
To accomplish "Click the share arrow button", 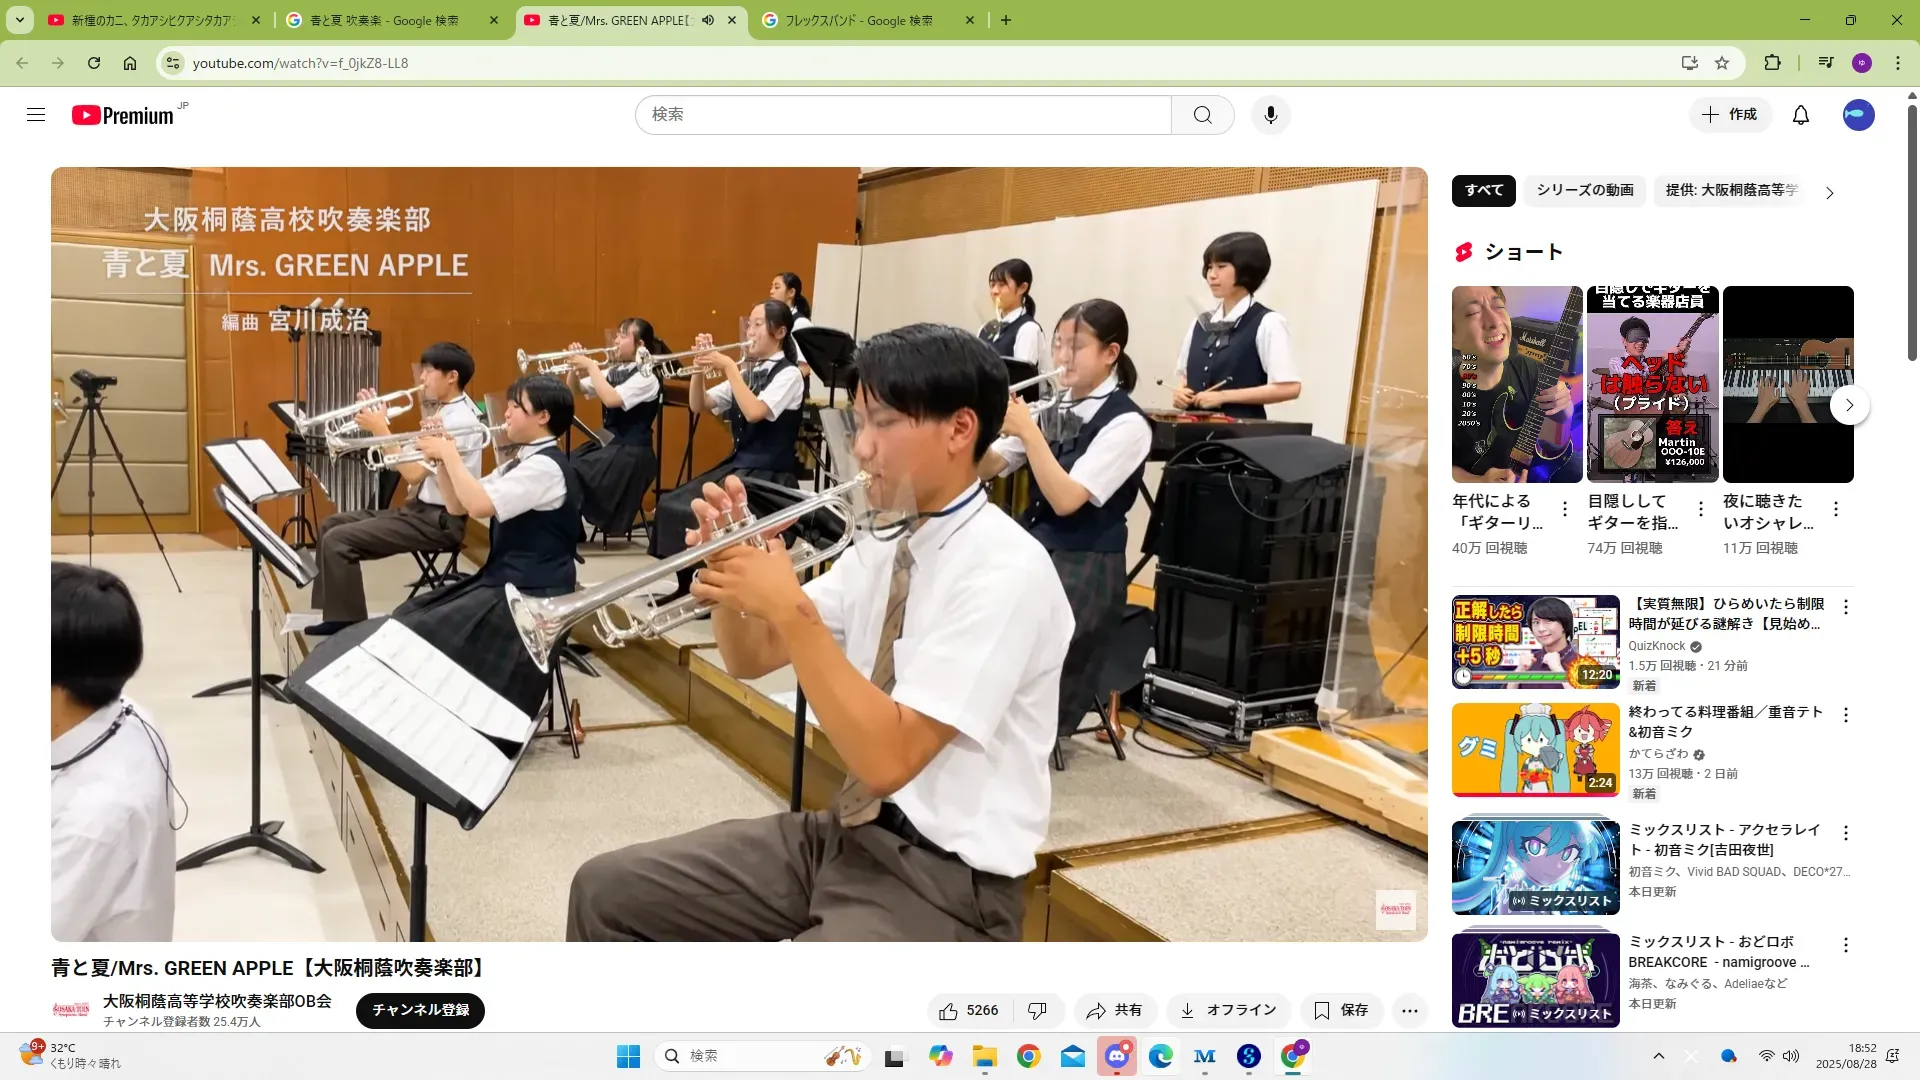I will click(1115, 1011).
